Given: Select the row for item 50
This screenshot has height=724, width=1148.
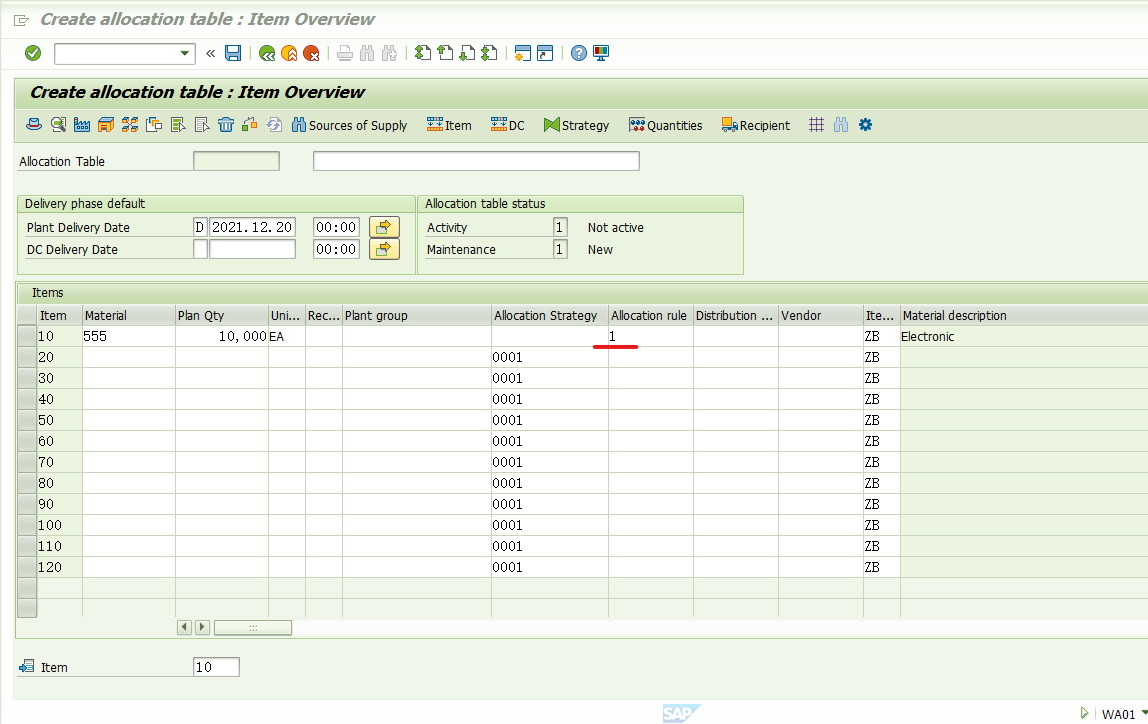Looking at the screenshot, I should pos(27,420).
